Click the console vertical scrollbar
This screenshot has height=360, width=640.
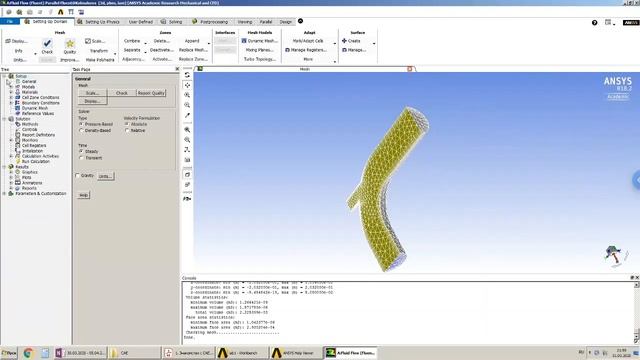coord(636,312)
